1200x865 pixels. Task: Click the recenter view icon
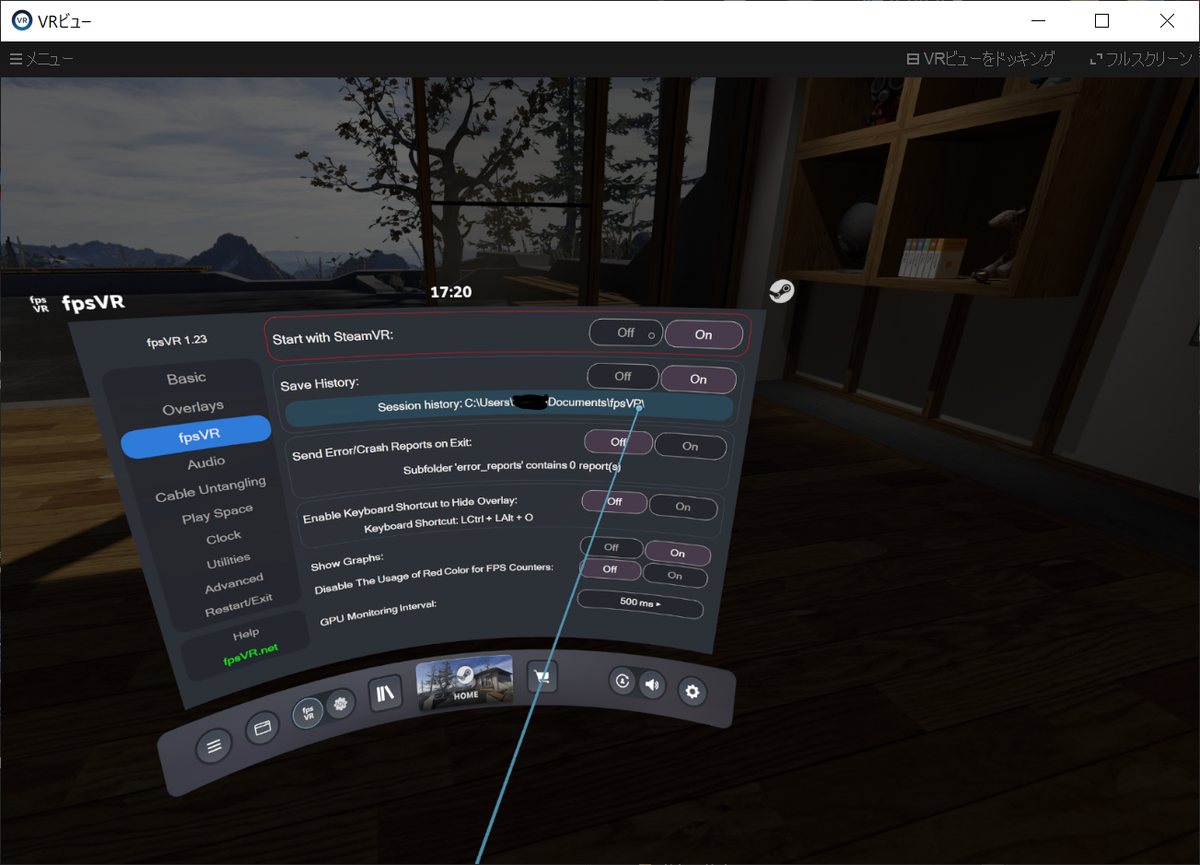(623, 682)
